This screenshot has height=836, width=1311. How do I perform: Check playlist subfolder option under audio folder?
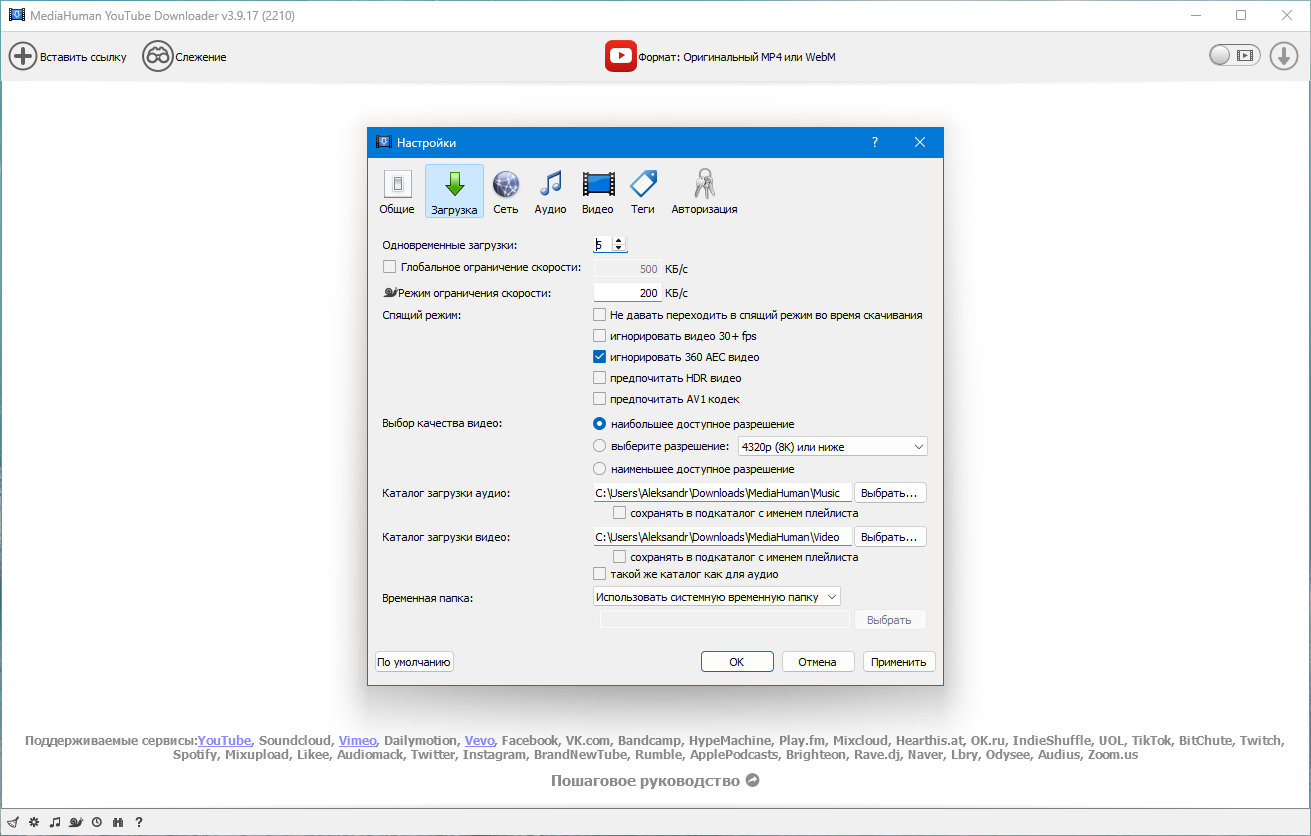pos(620,513)
